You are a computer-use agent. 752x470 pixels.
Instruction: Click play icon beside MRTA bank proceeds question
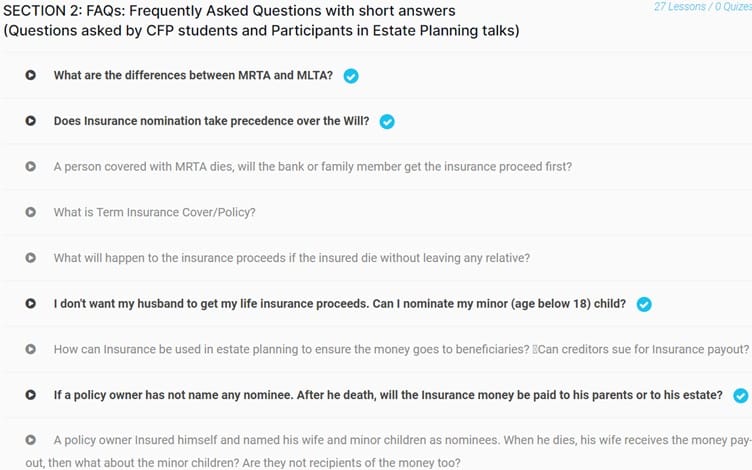pyautogui.click(x=31, y=167)
